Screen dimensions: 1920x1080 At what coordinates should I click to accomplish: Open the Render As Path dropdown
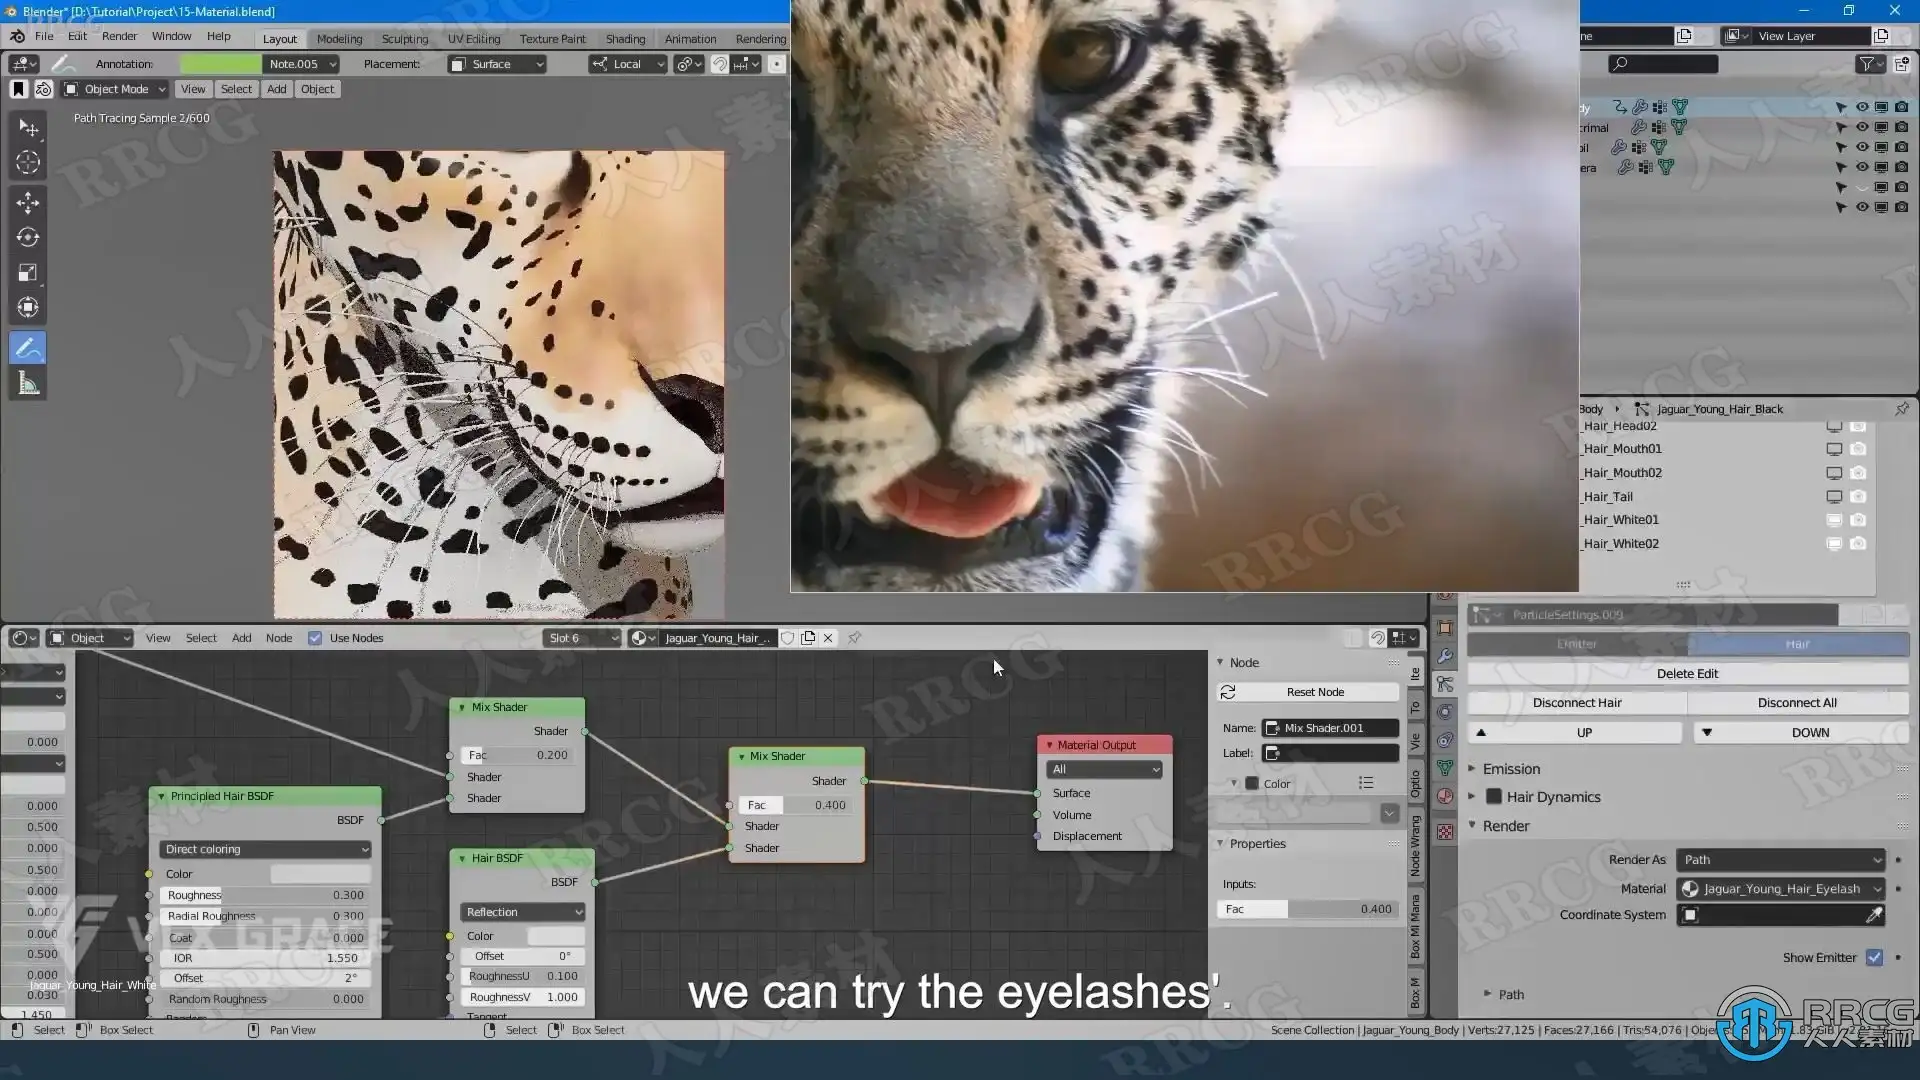tap(1780, 860)
